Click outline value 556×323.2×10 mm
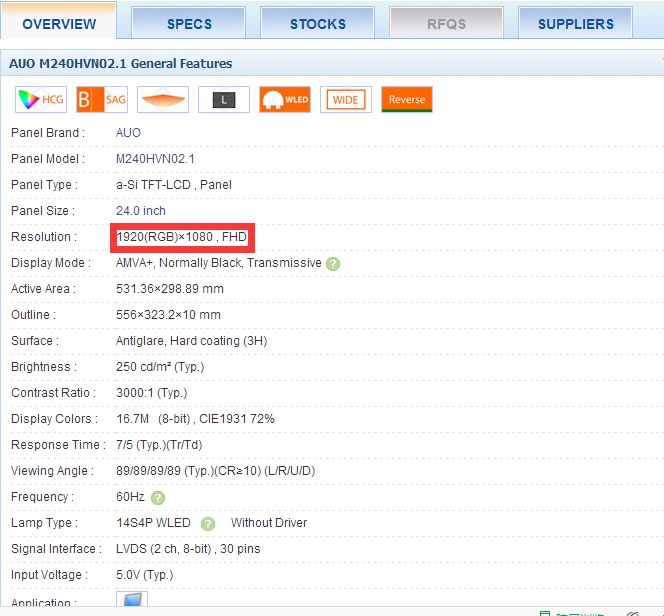This screenshot has height=616, width=664. point(169,315)
